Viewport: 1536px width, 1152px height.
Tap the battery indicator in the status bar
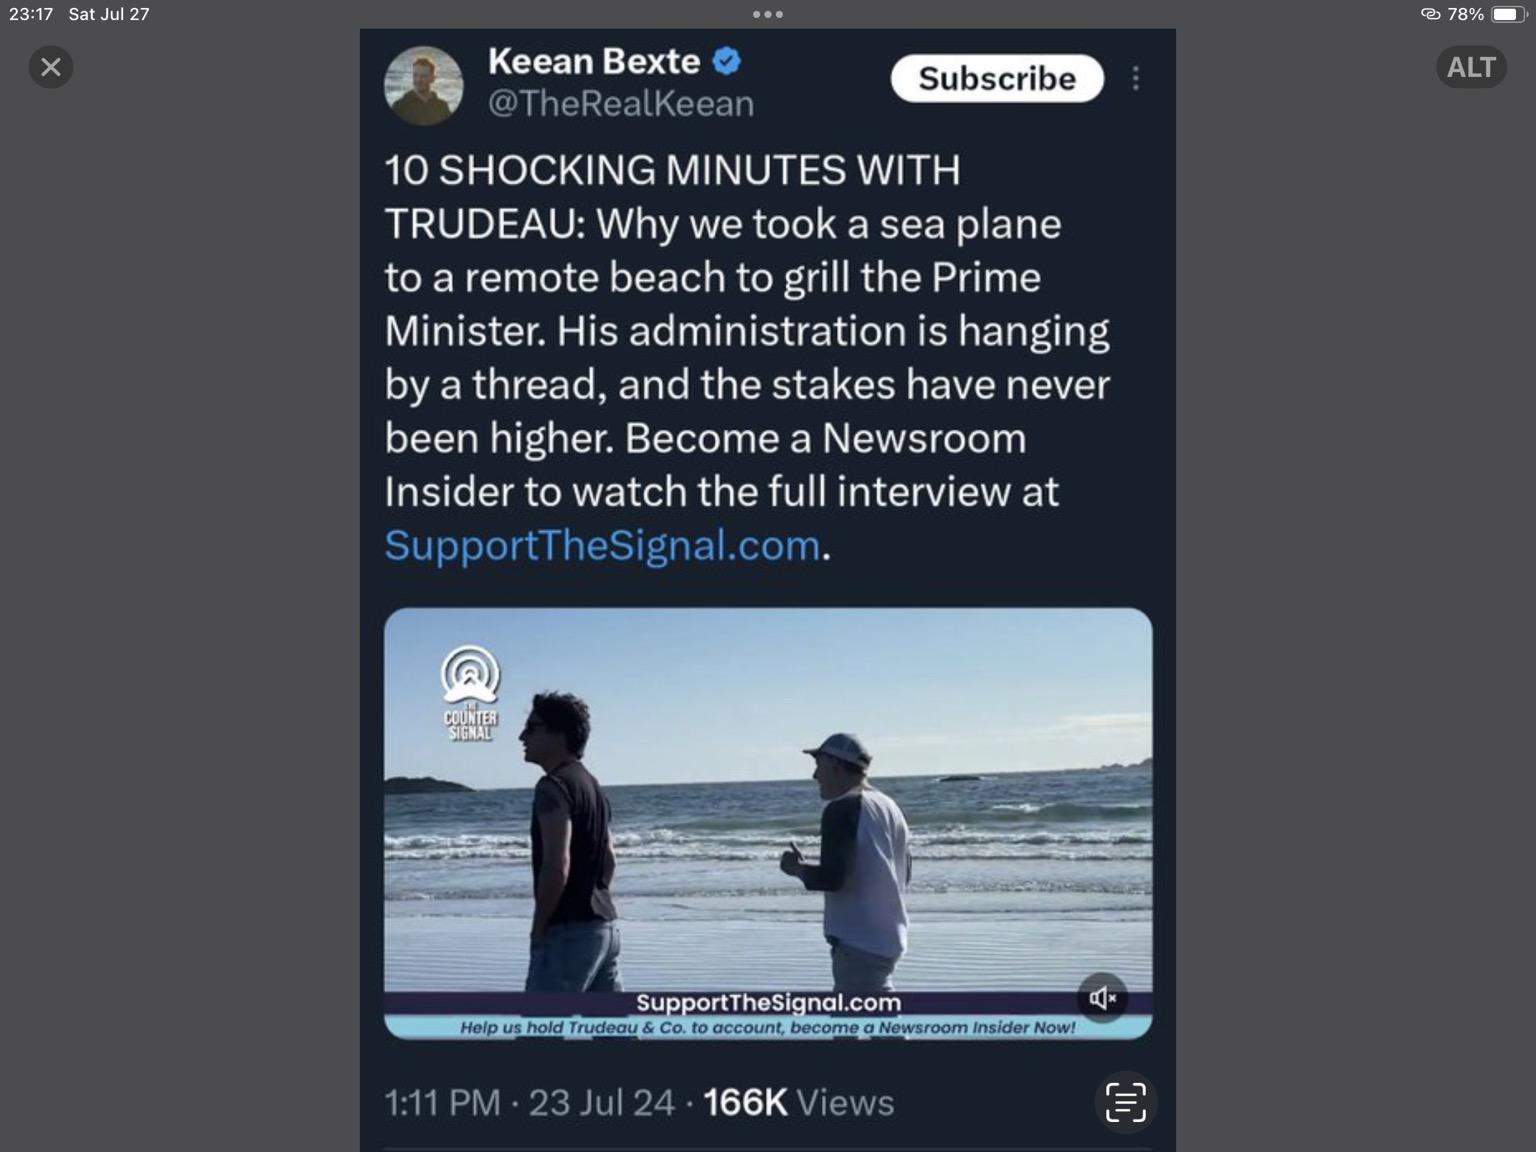click(1509, 14)
